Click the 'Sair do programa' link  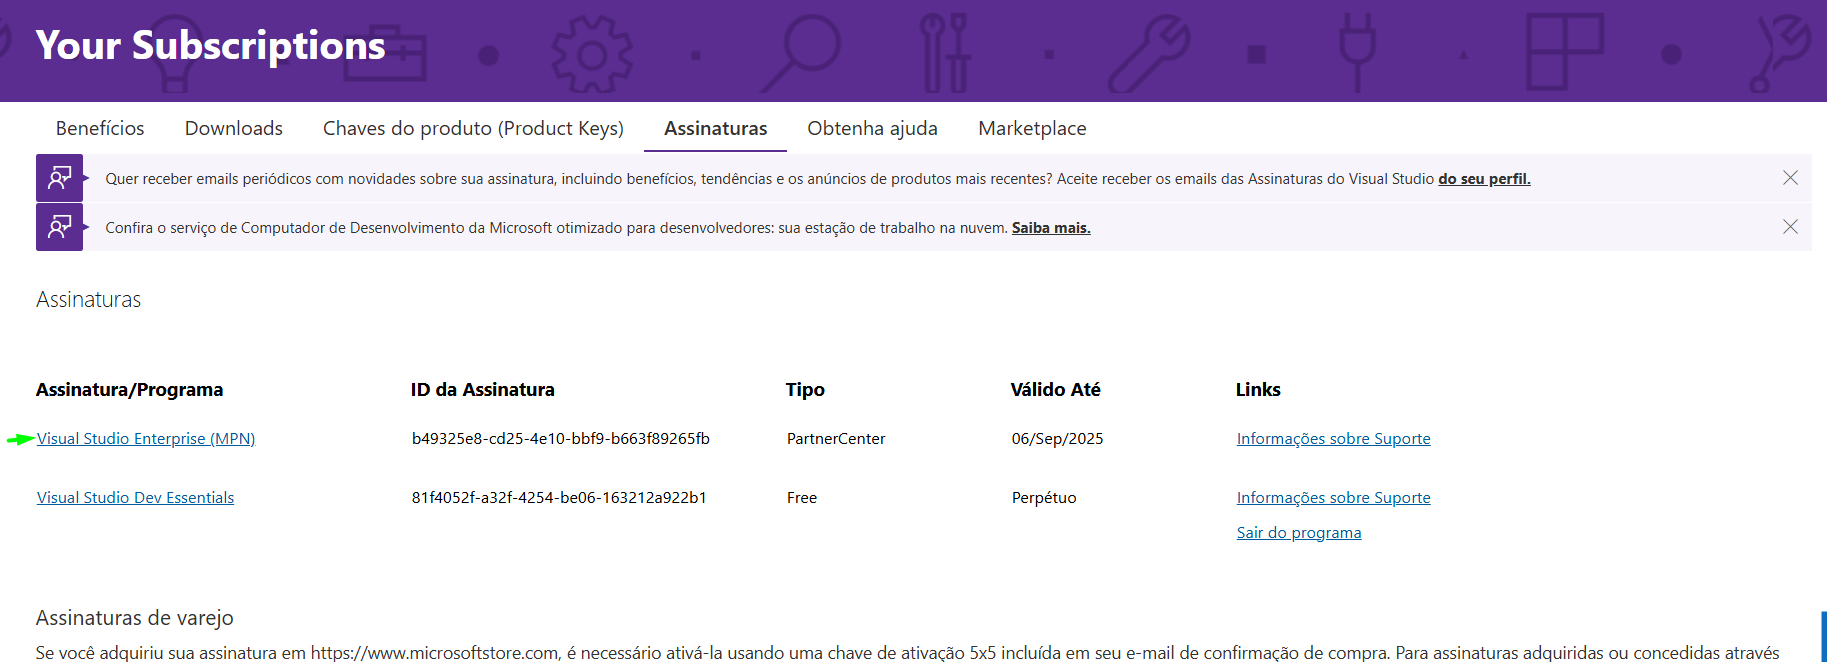point(1299,532)
